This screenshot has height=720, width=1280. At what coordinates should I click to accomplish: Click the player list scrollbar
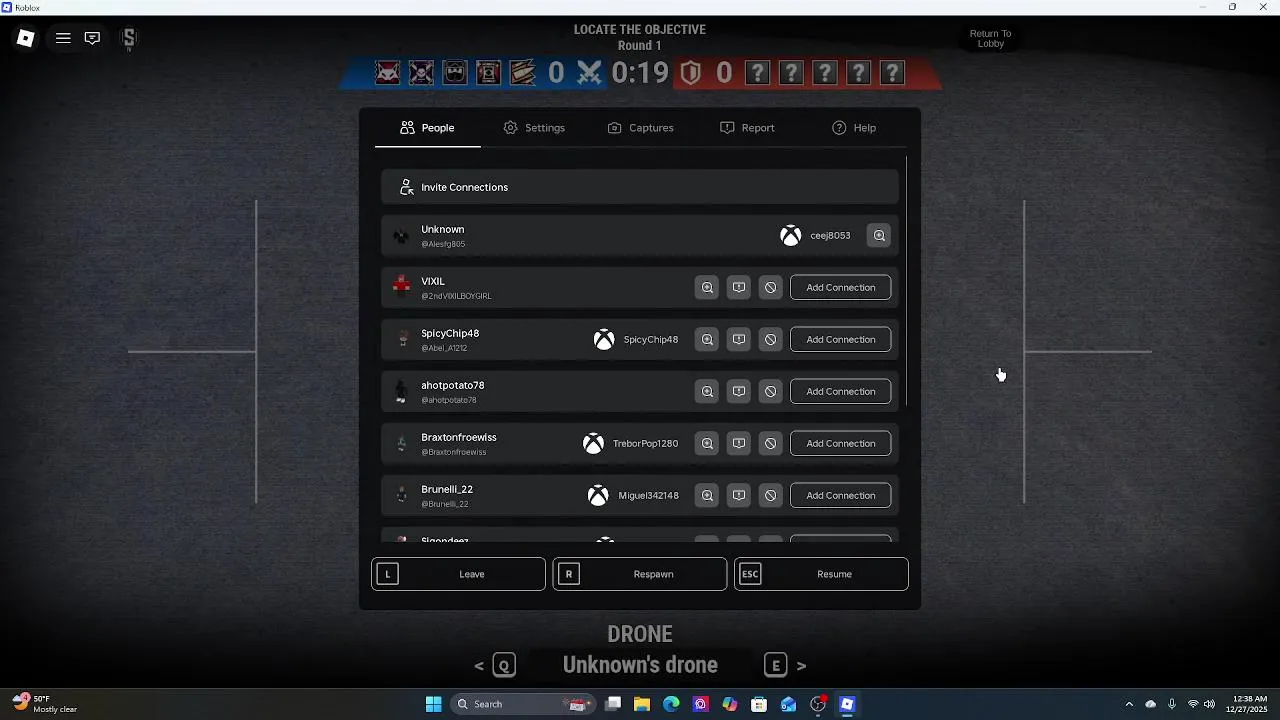pos(906,280)
